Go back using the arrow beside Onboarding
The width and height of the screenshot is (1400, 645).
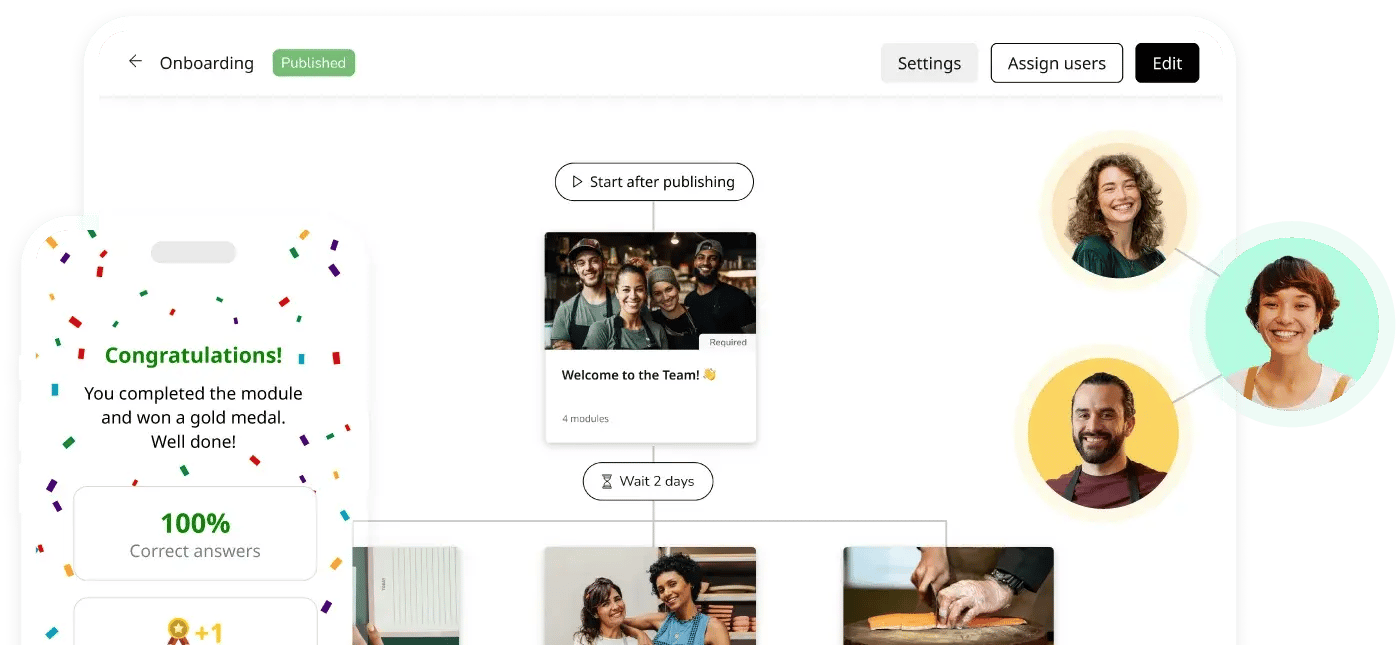coord(135,62)
